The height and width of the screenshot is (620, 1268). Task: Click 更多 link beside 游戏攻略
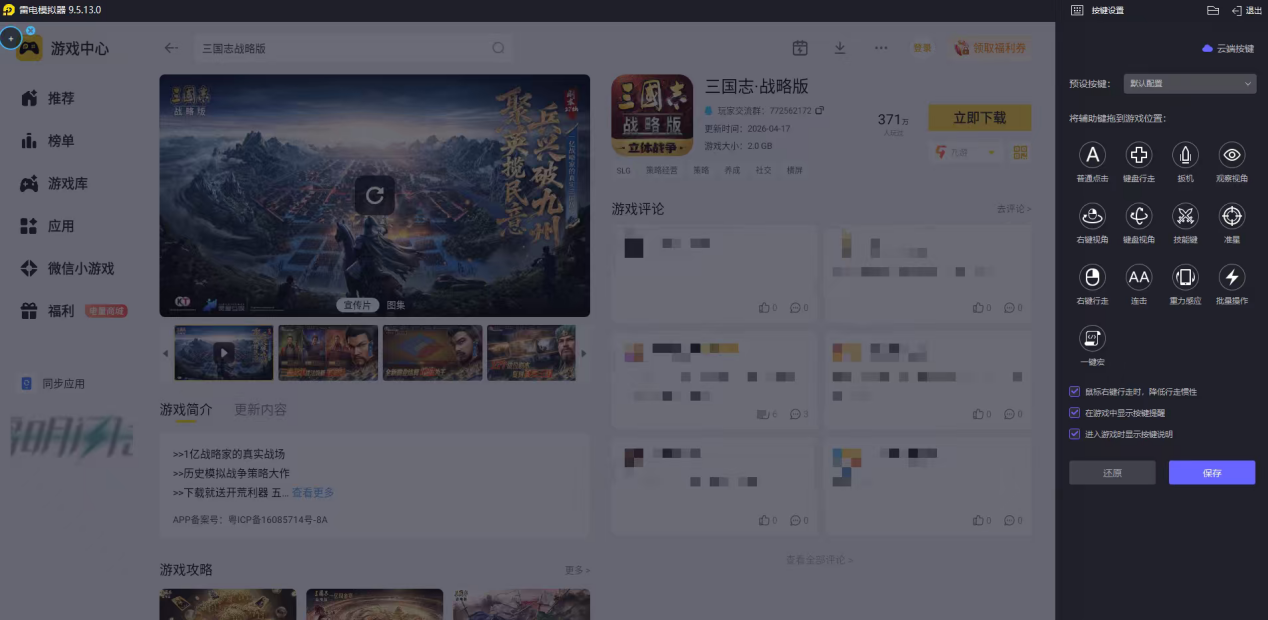pos(577,570)
